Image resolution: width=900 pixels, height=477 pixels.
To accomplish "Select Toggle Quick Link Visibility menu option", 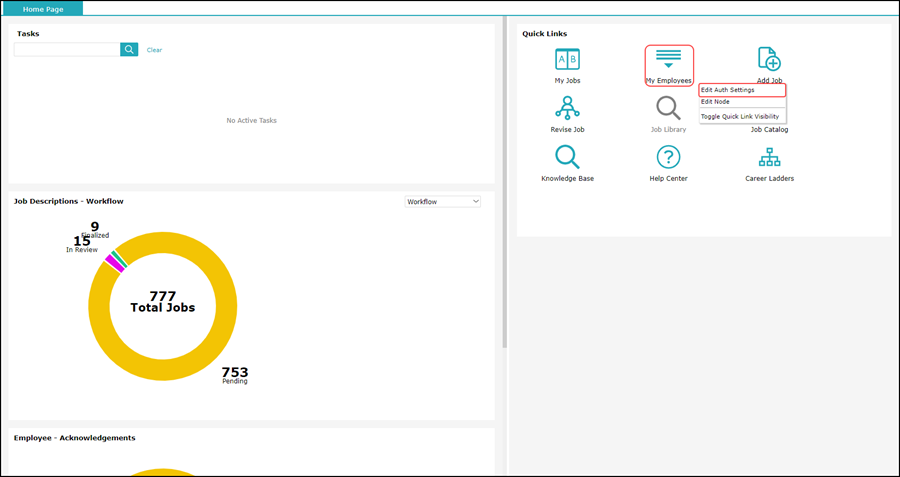I will click(x=740, y=116).
